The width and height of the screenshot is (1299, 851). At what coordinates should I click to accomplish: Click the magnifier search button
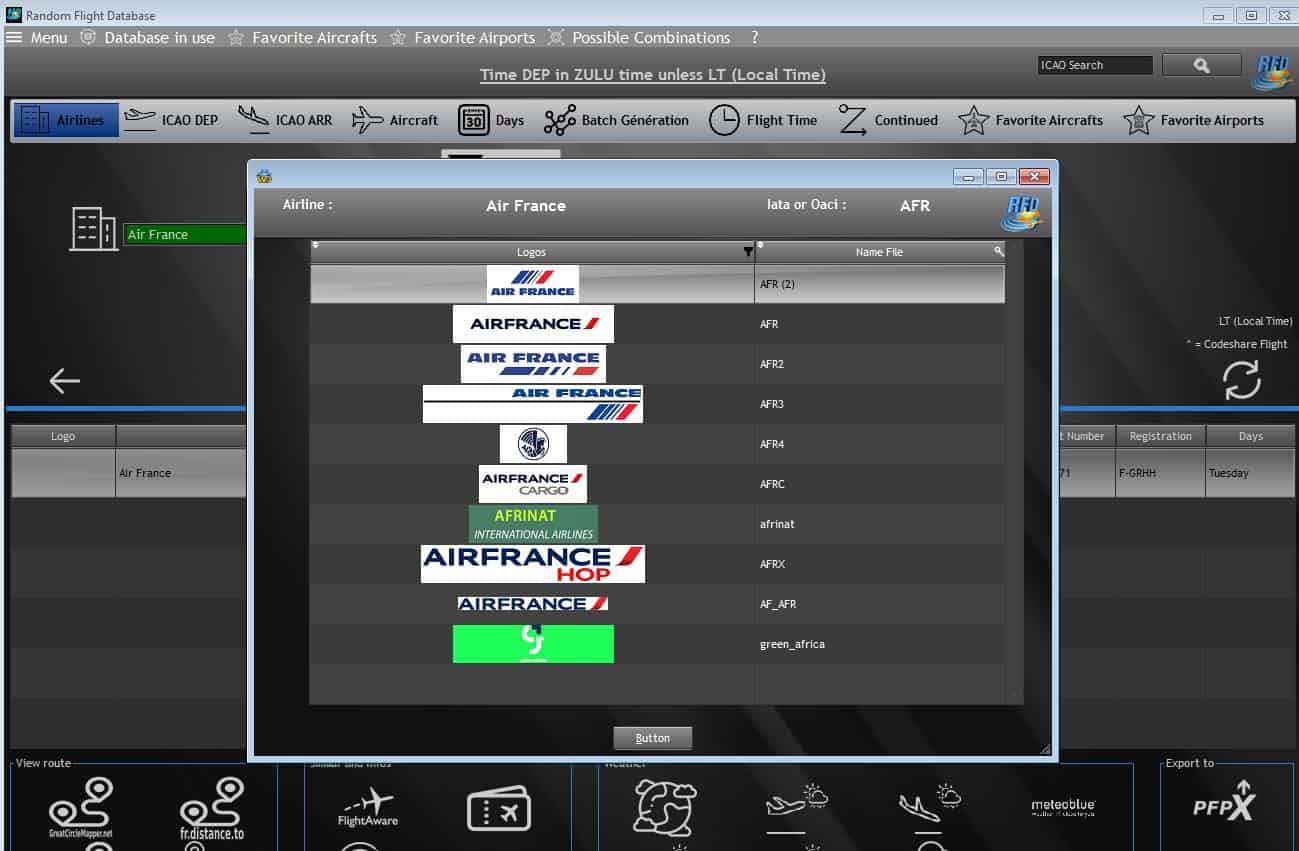pyautogui.click(x=1201, y=65)
